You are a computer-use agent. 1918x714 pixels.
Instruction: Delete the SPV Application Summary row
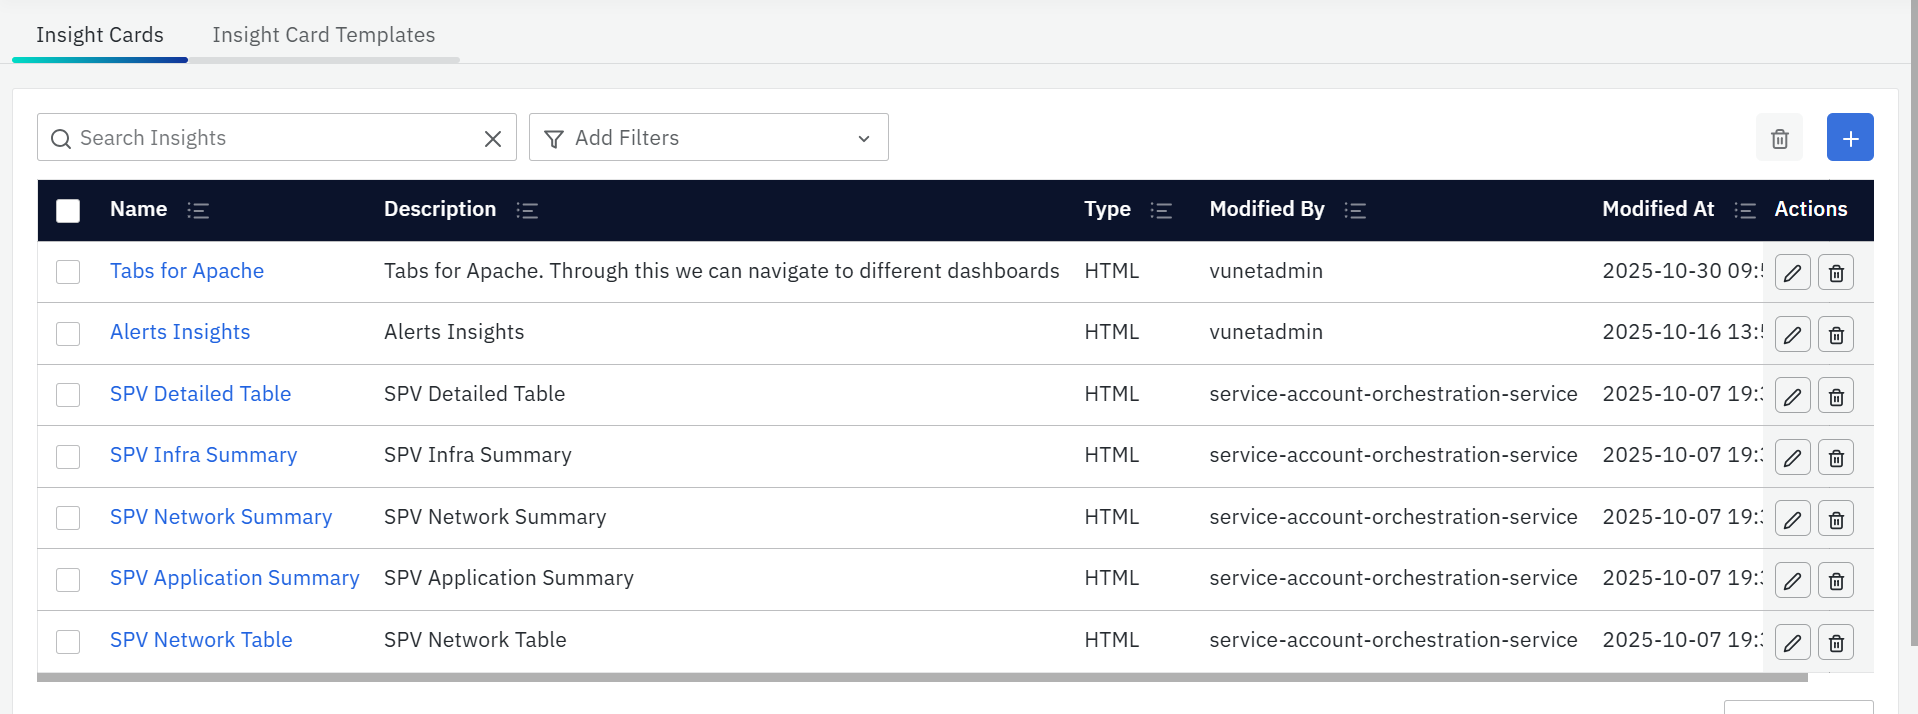(x=1835, y=580)
